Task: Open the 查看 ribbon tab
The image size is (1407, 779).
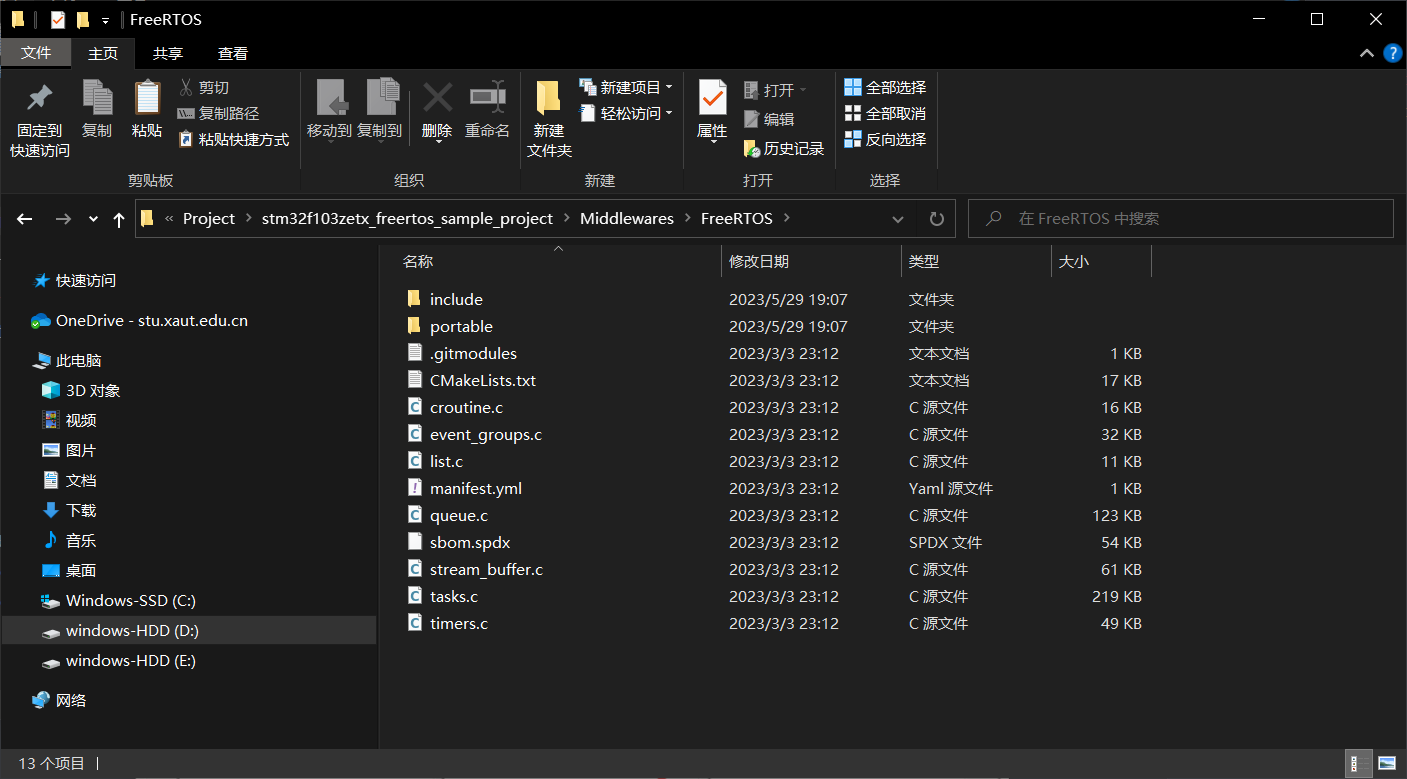Action: 232,54
